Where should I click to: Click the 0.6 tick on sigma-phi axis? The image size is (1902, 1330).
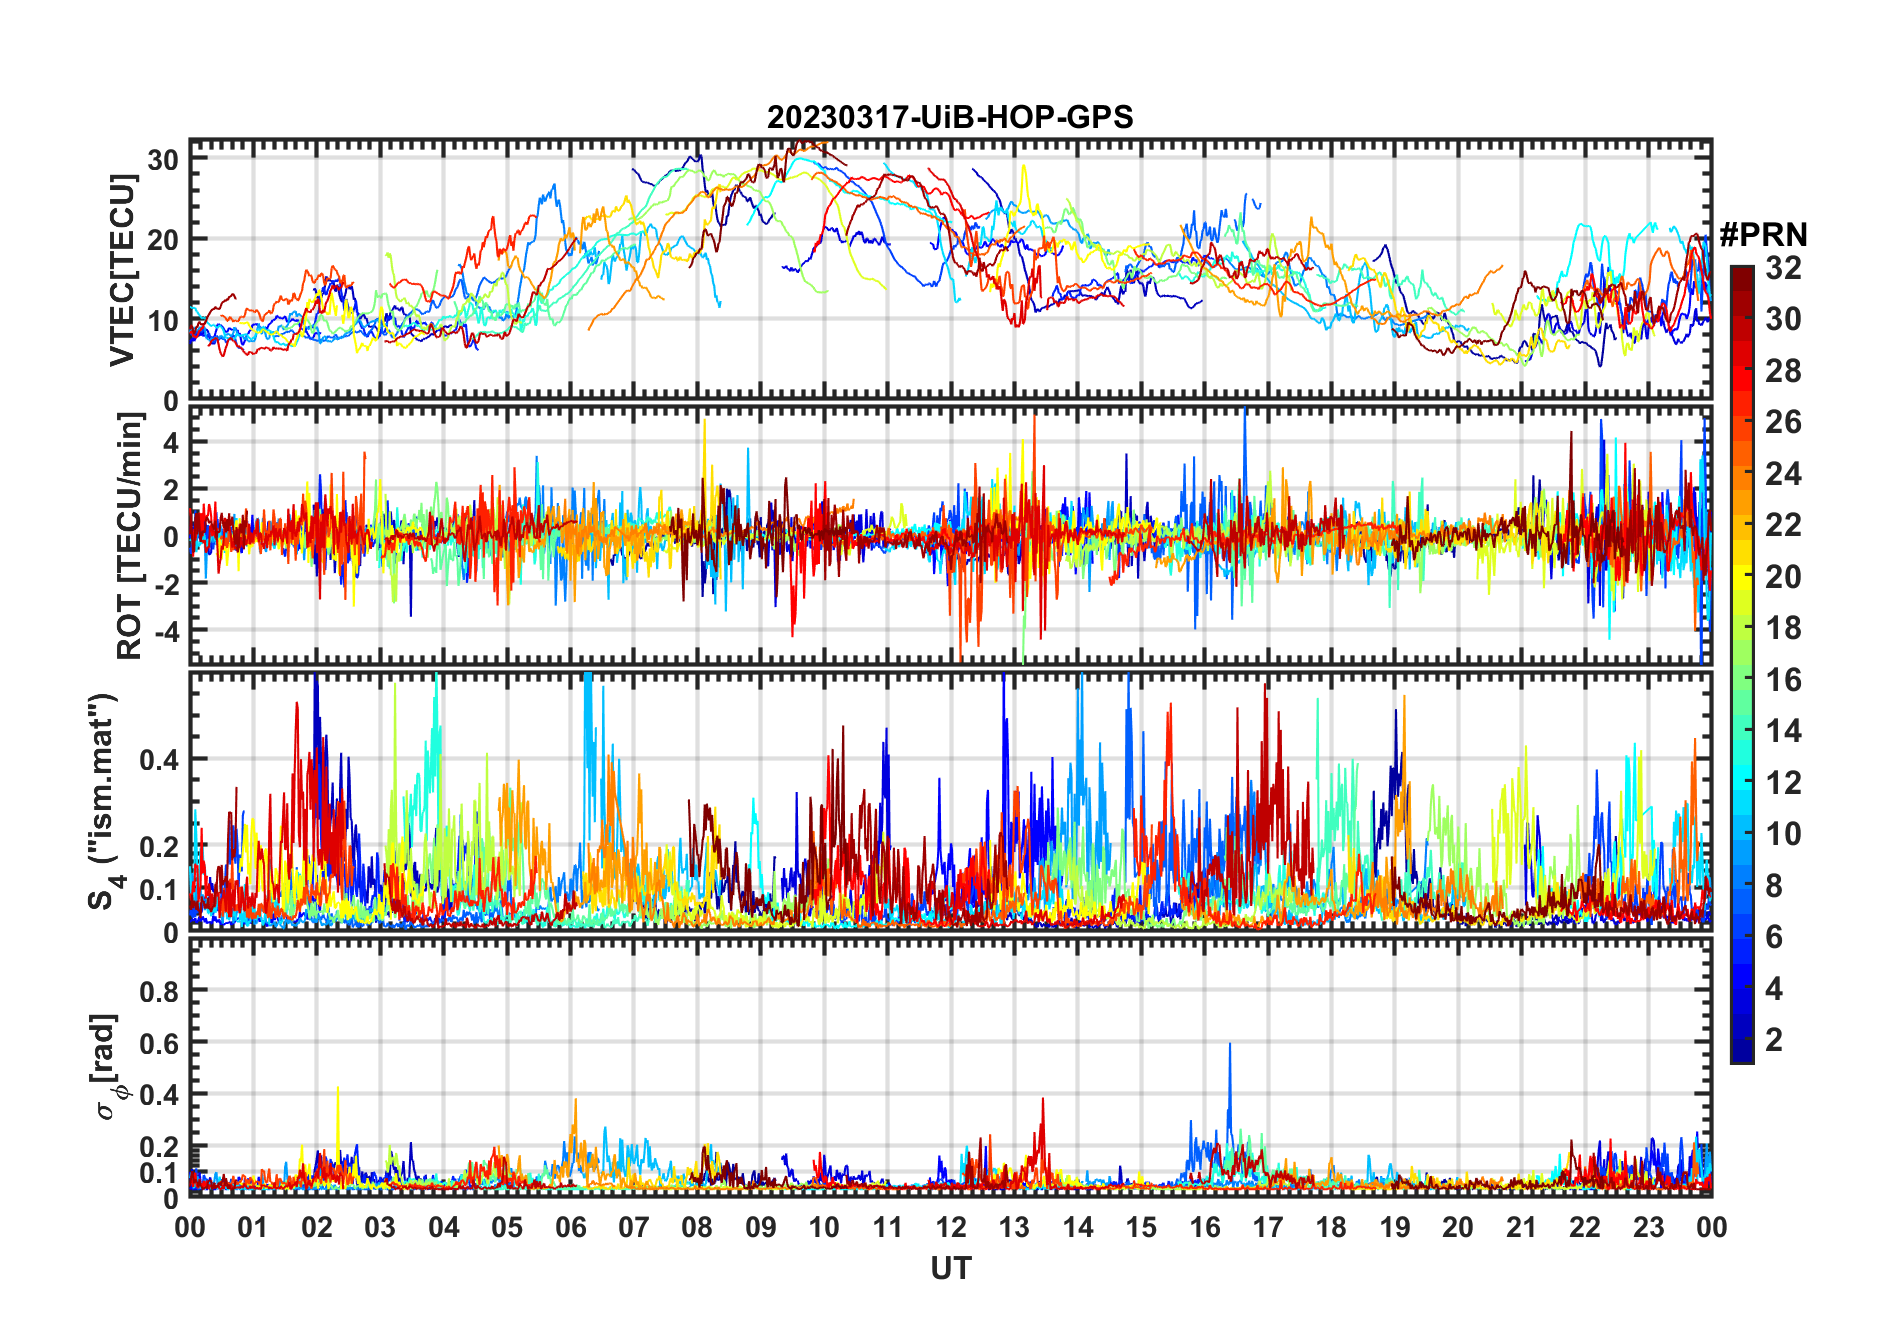click(159, 1043)
